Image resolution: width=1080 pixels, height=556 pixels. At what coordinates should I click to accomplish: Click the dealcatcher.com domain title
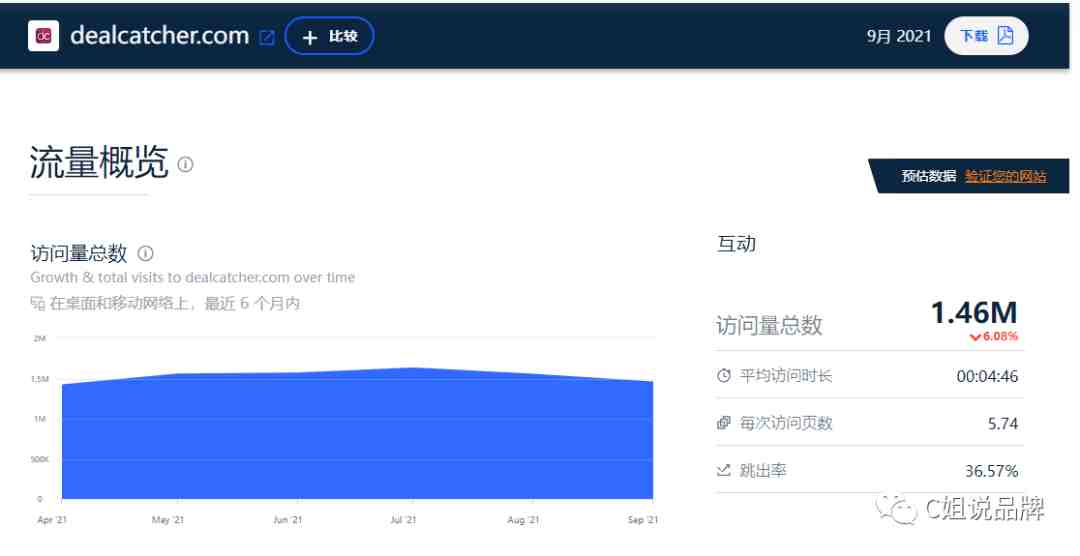[x=159, y=36]
